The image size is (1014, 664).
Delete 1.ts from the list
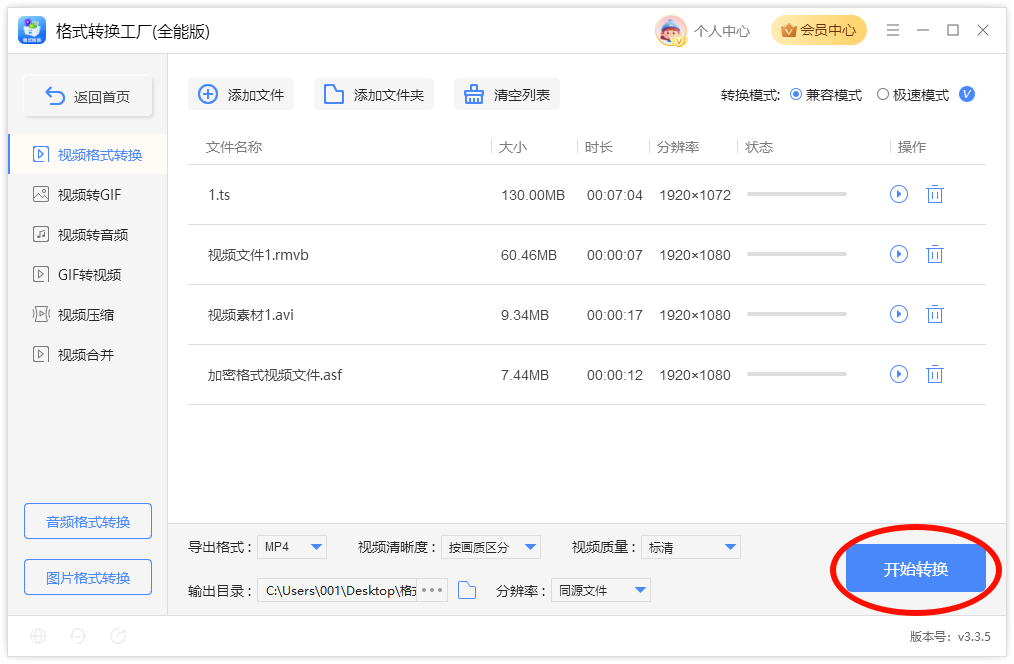(x=934, y=194)
